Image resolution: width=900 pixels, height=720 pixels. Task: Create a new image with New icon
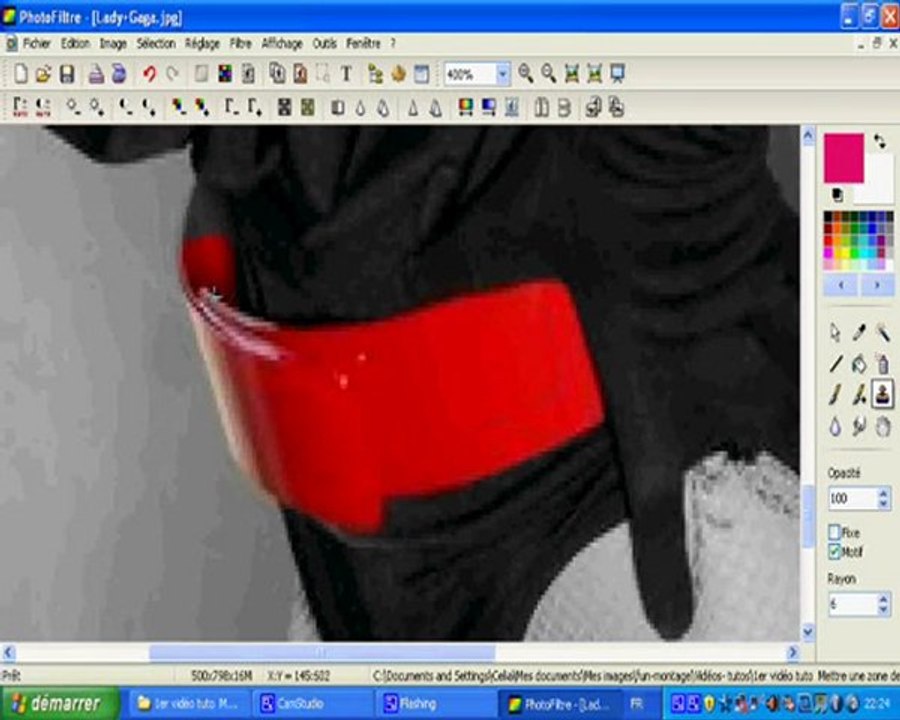pos(21,74)
